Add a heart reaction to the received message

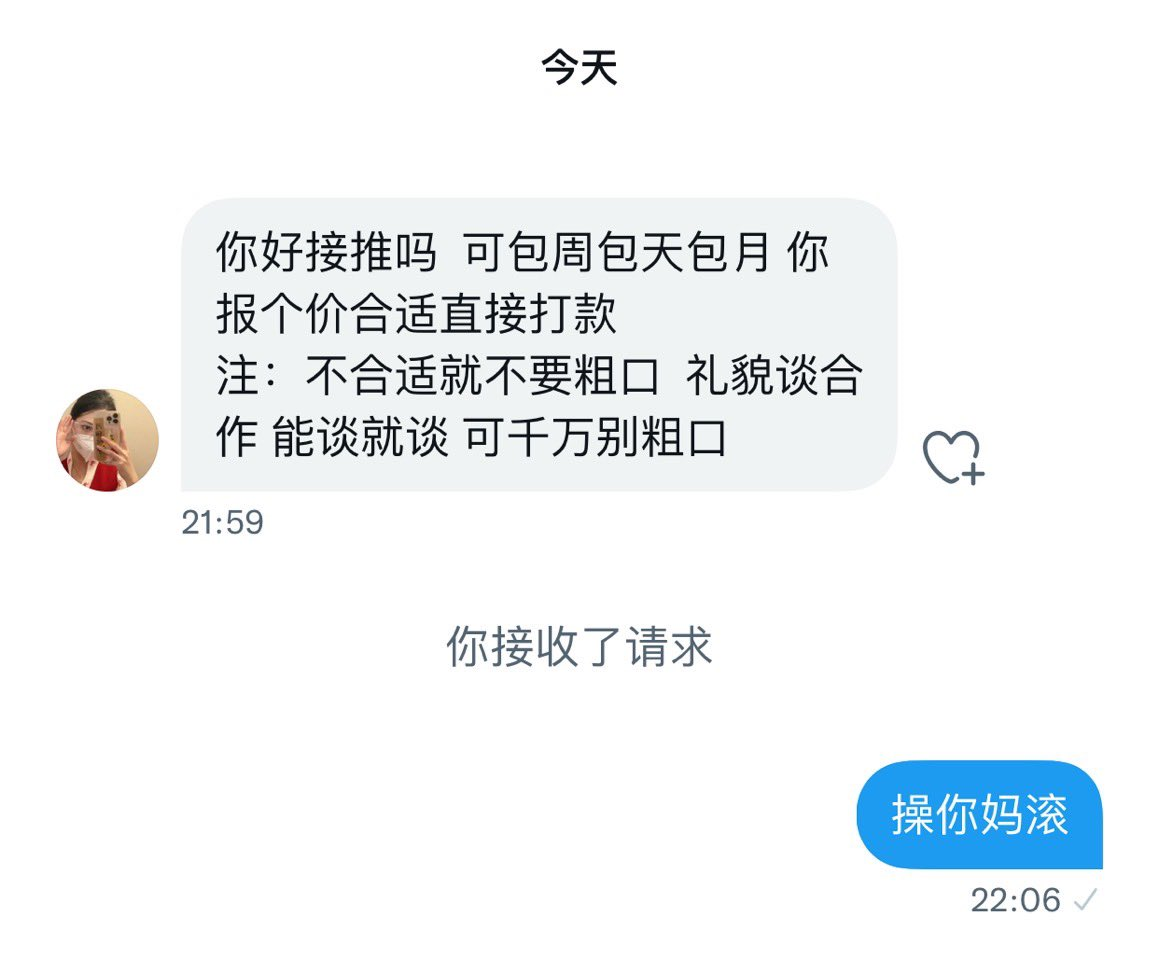(954, 458)
